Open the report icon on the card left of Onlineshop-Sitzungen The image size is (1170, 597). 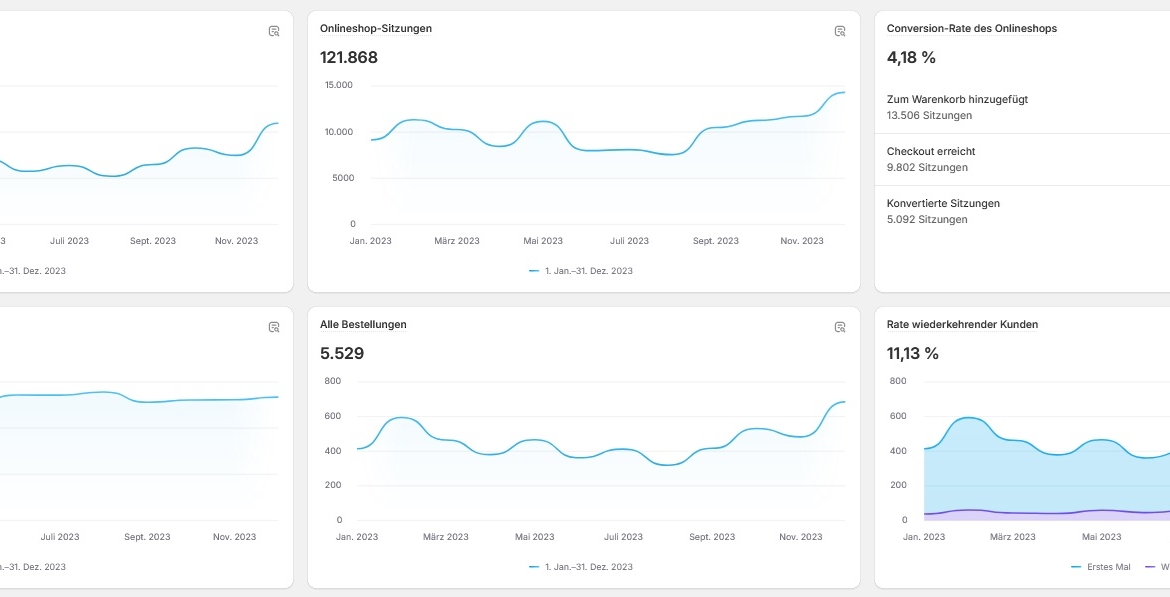coord(274,31)
